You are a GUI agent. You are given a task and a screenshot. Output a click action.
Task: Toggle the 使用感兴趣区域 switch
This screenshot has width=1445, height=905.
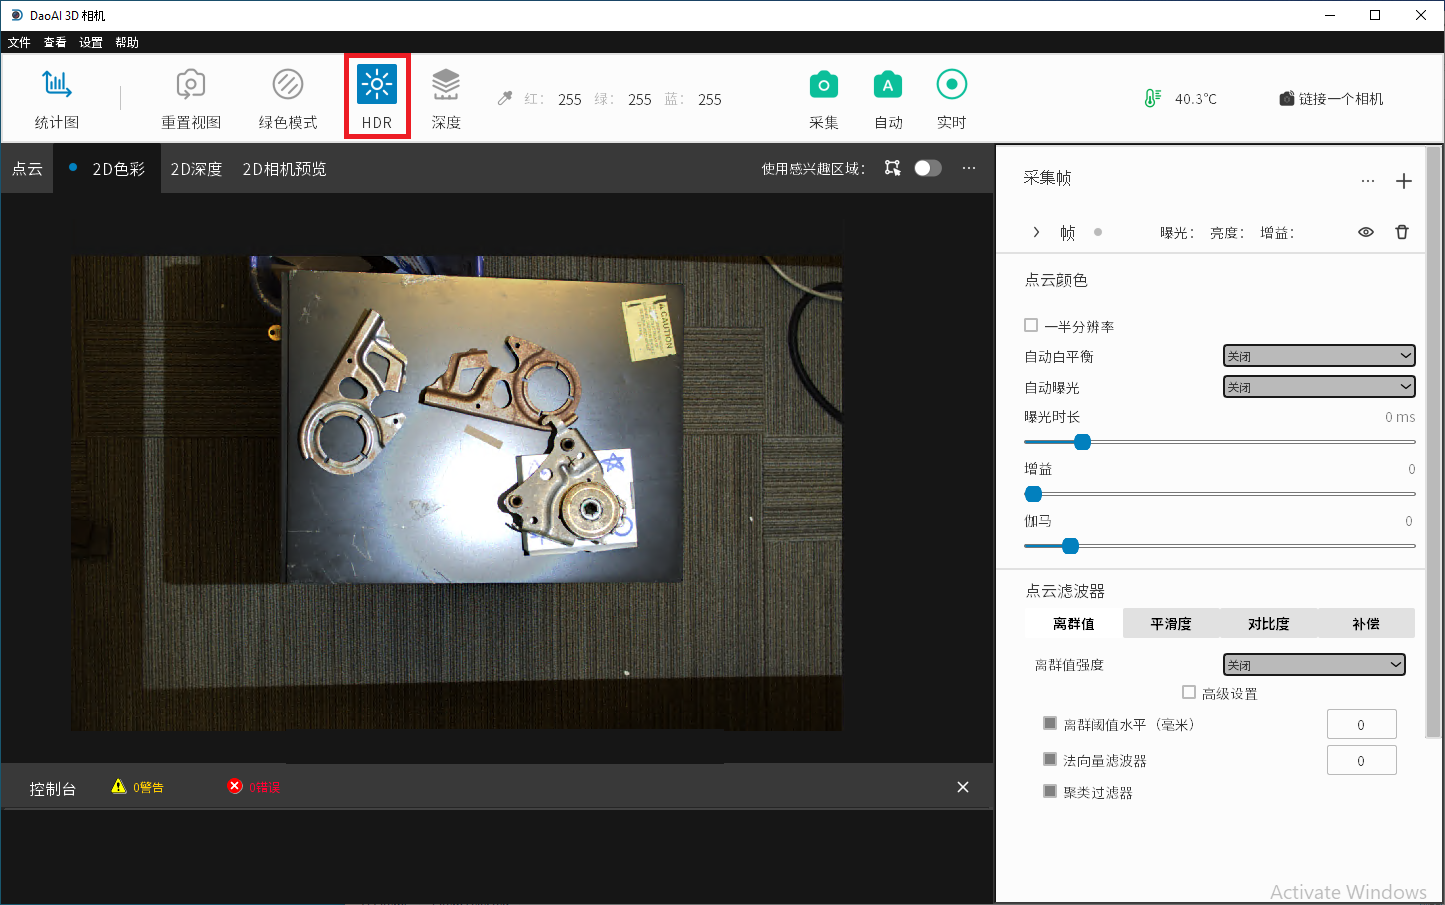tap(928, 168)
